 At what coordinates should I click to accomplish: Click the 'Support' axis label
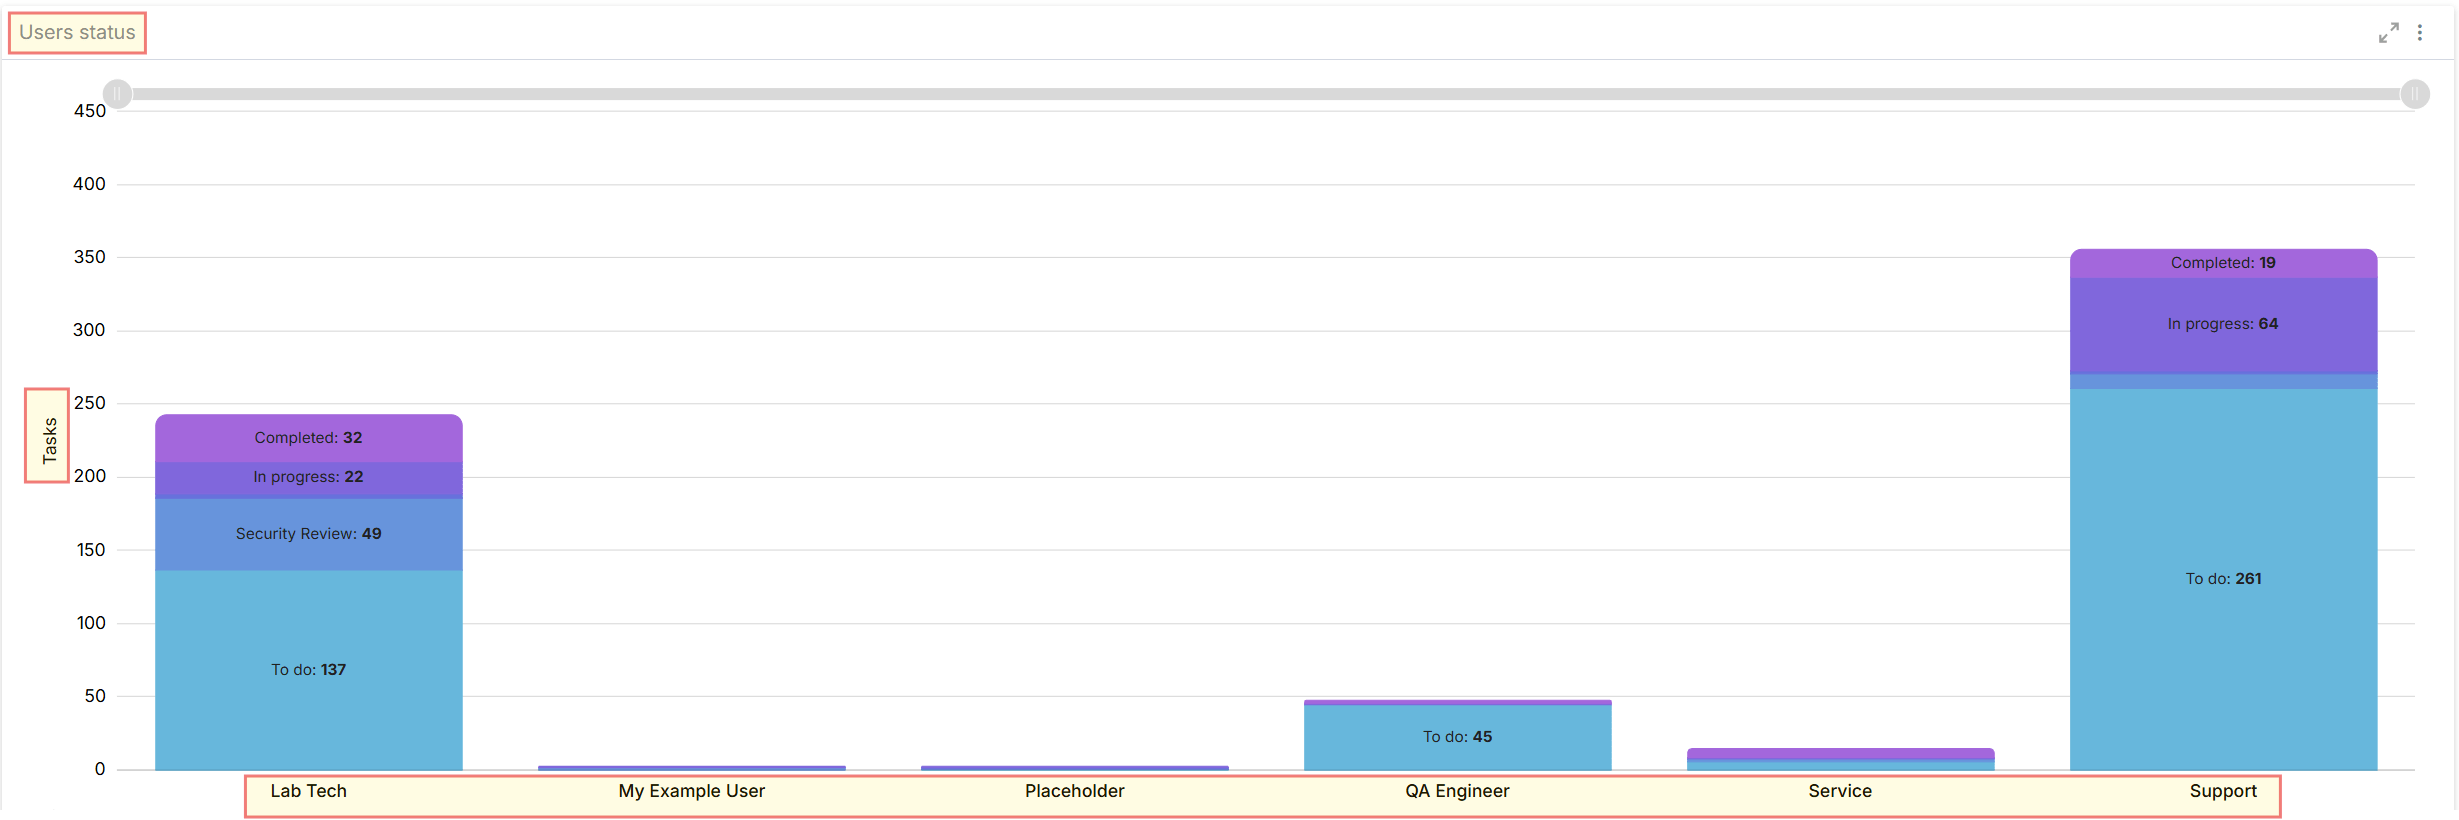[2223, 791]
